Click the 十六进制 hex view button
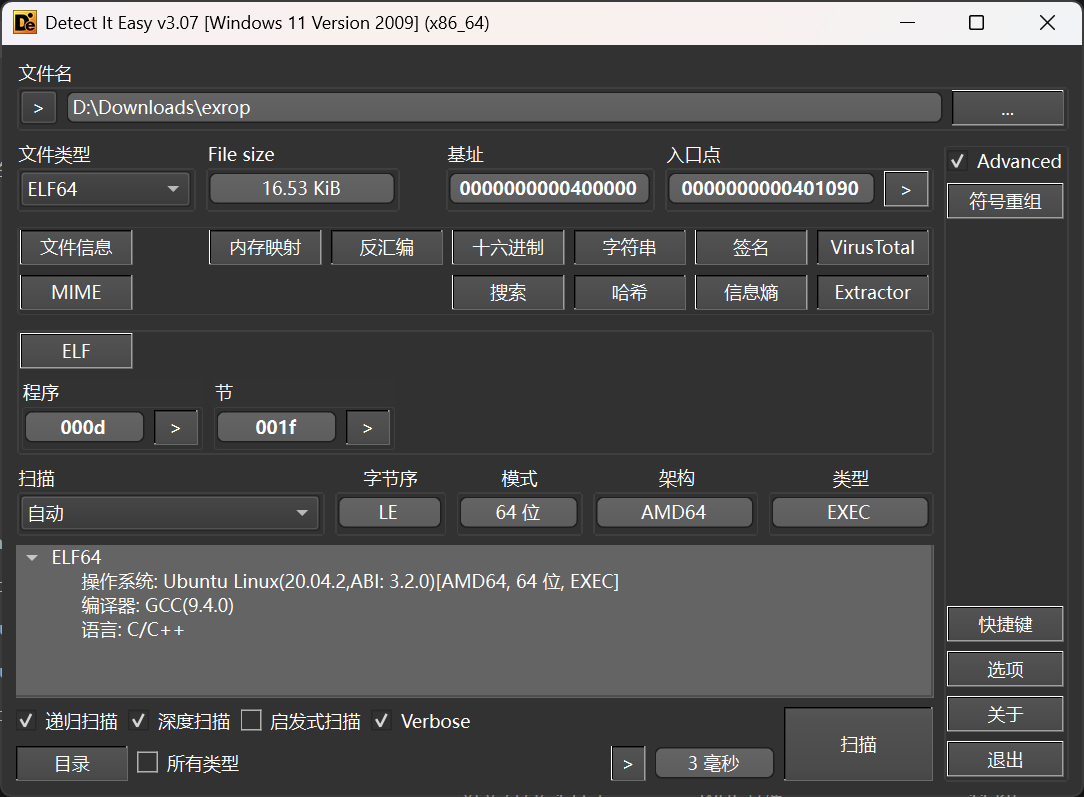 coord(508,248)
